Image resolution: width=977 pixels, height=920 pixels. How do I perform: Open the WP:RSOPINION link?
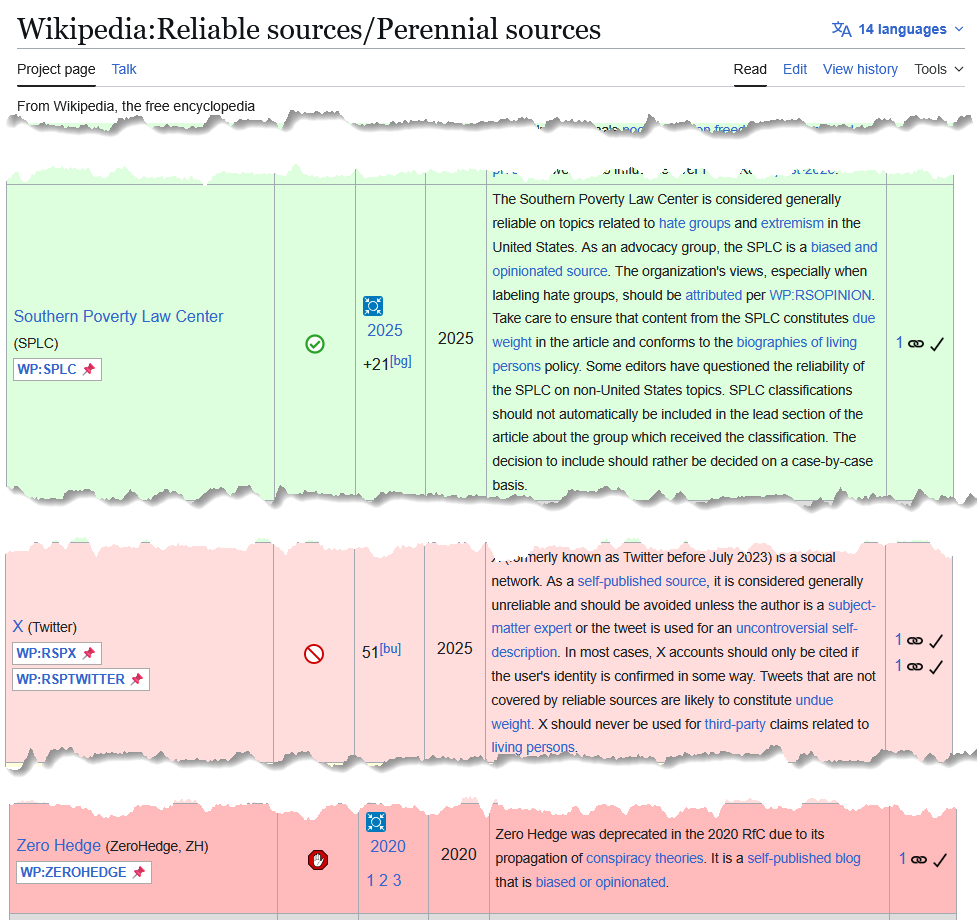click(x=820, y=295)
